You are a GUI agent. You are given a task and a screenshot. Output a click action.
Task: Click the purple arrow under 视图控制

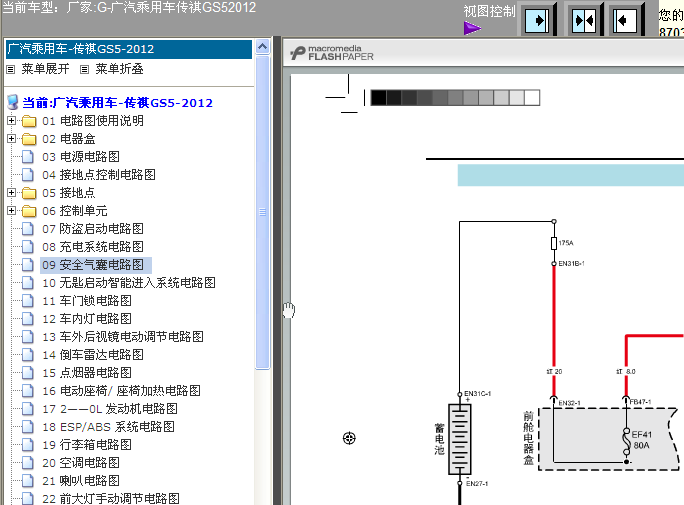tap(472, 29)
